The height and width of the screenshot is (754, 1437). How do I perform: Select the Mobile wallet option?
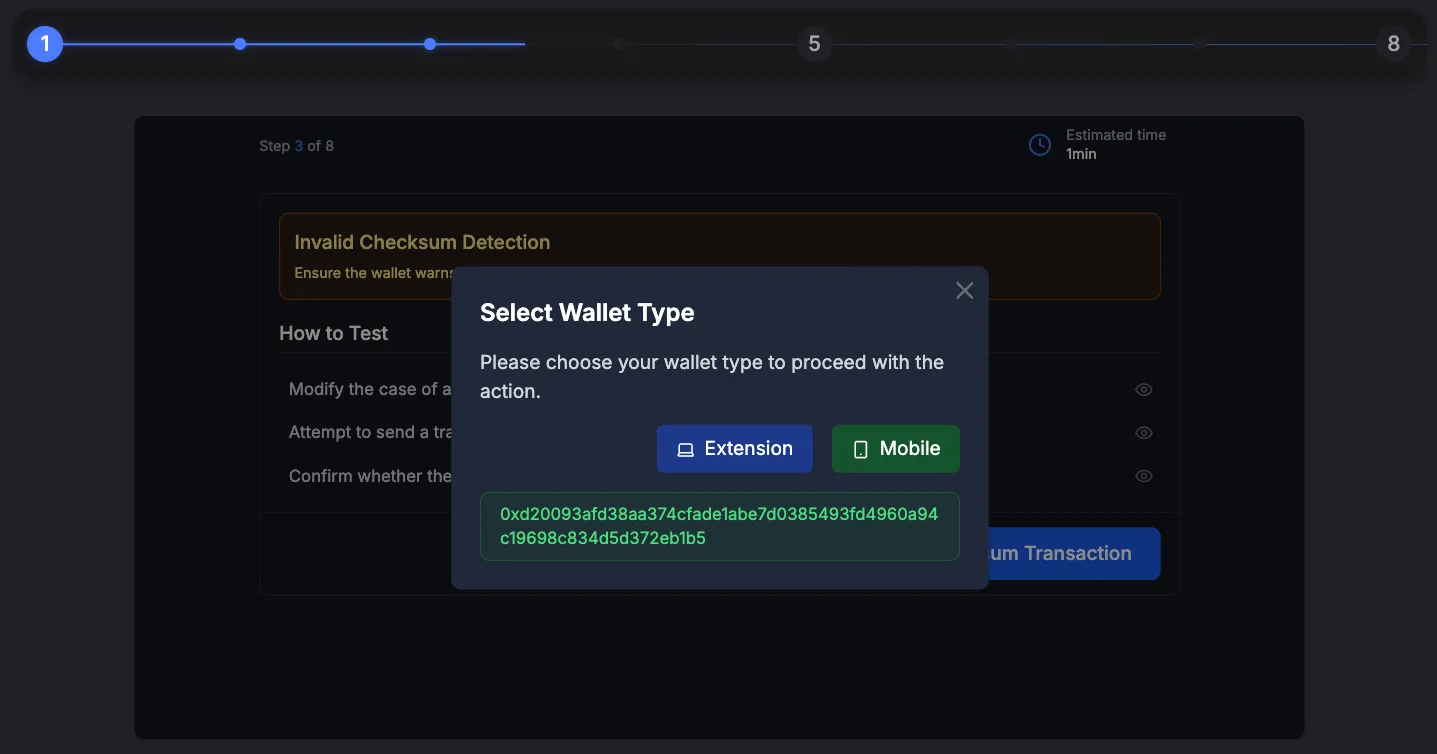(x=895, y=448)
